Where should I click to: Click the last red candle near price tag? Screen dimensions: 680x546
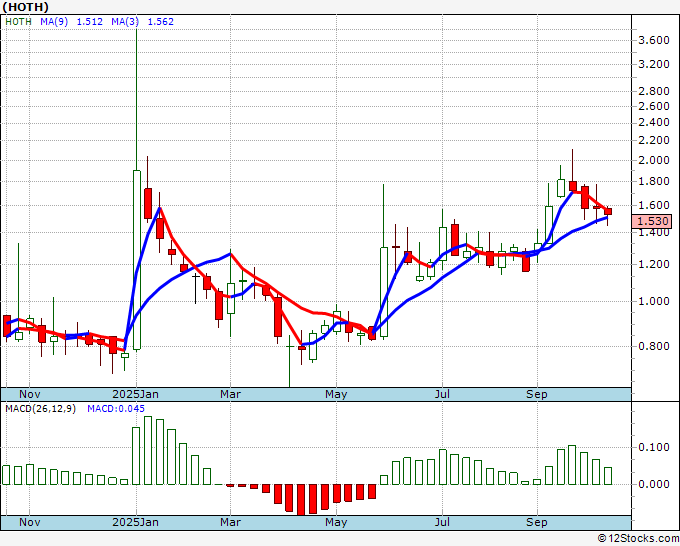[607, 211]
